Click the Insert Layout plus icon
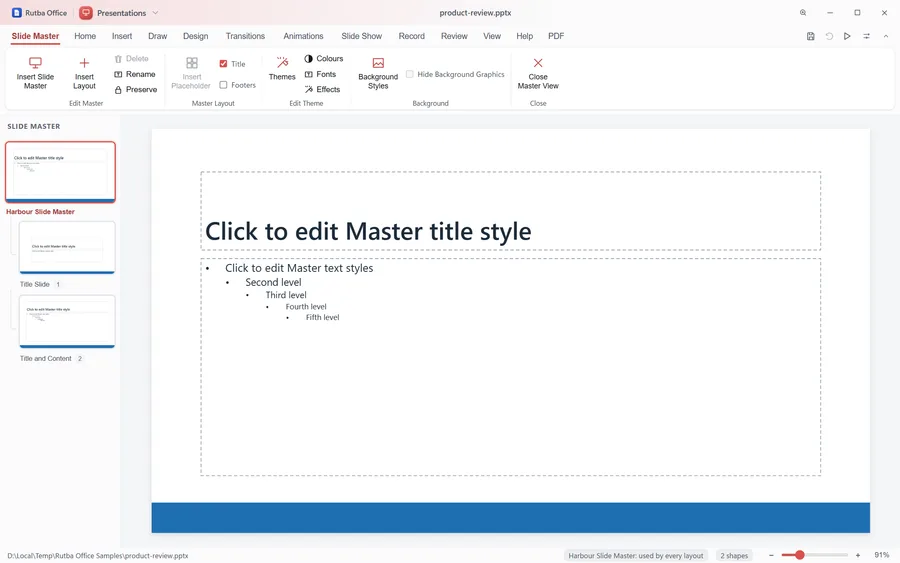 tap(84, 63)
